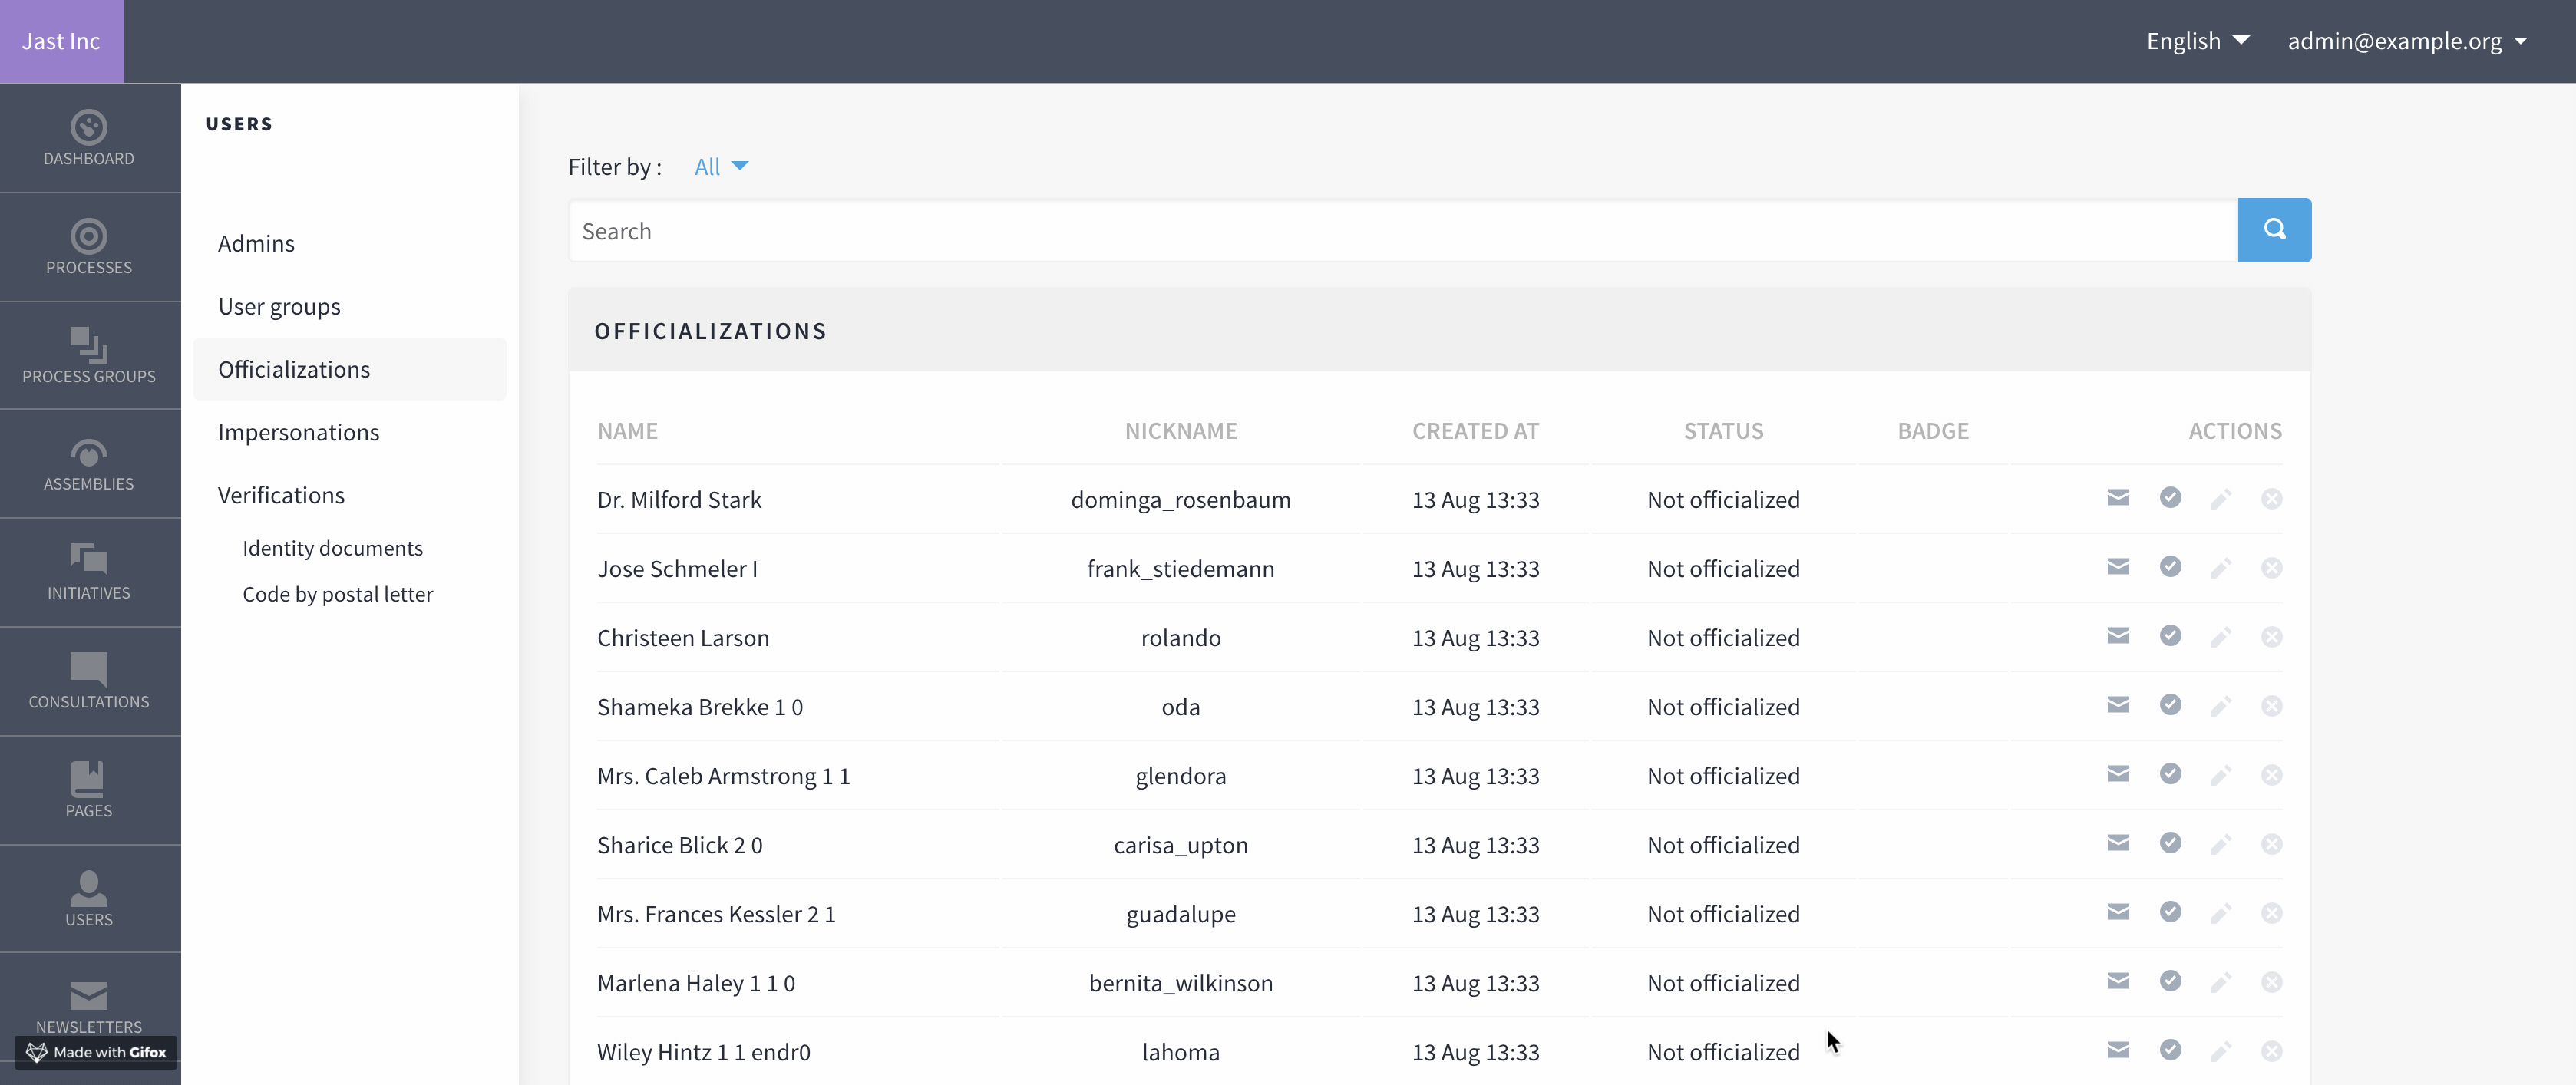
Task: Open Identity documents verification link
Action: point(332,548)
